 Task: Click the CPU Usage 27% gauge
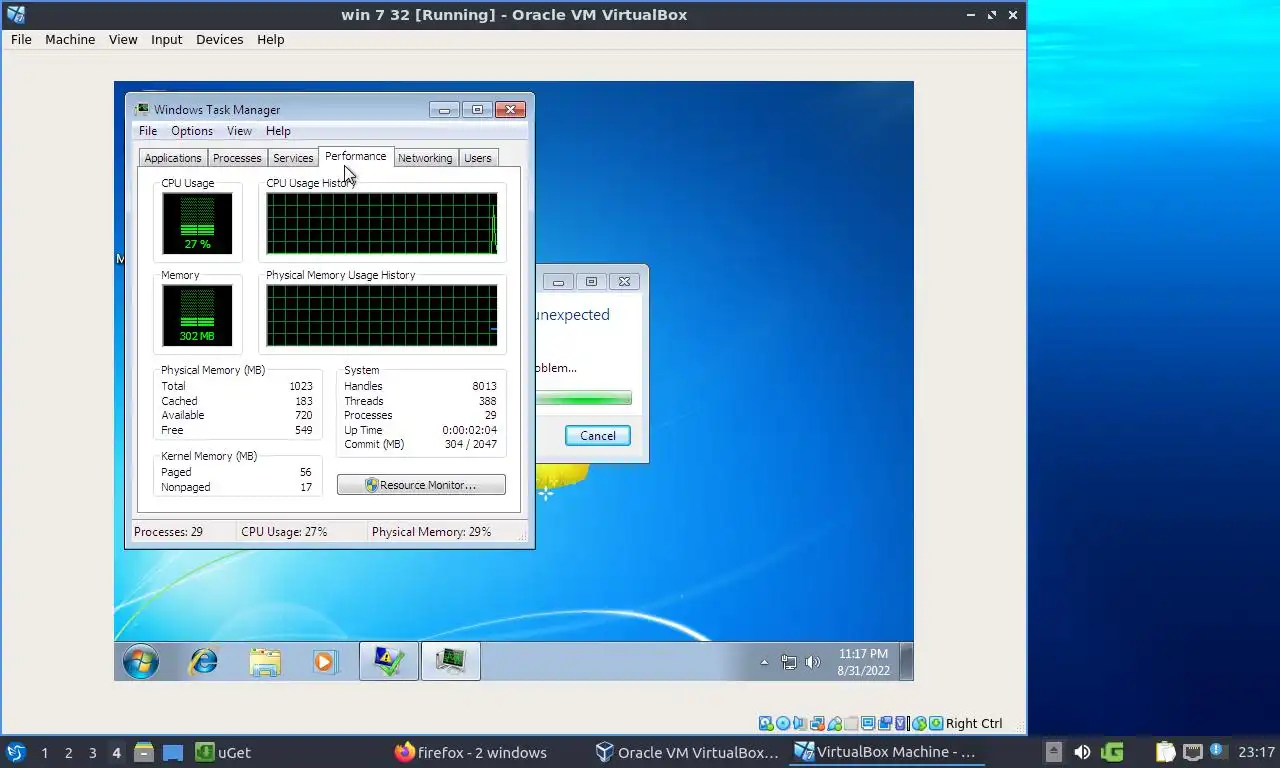[197, 224]
